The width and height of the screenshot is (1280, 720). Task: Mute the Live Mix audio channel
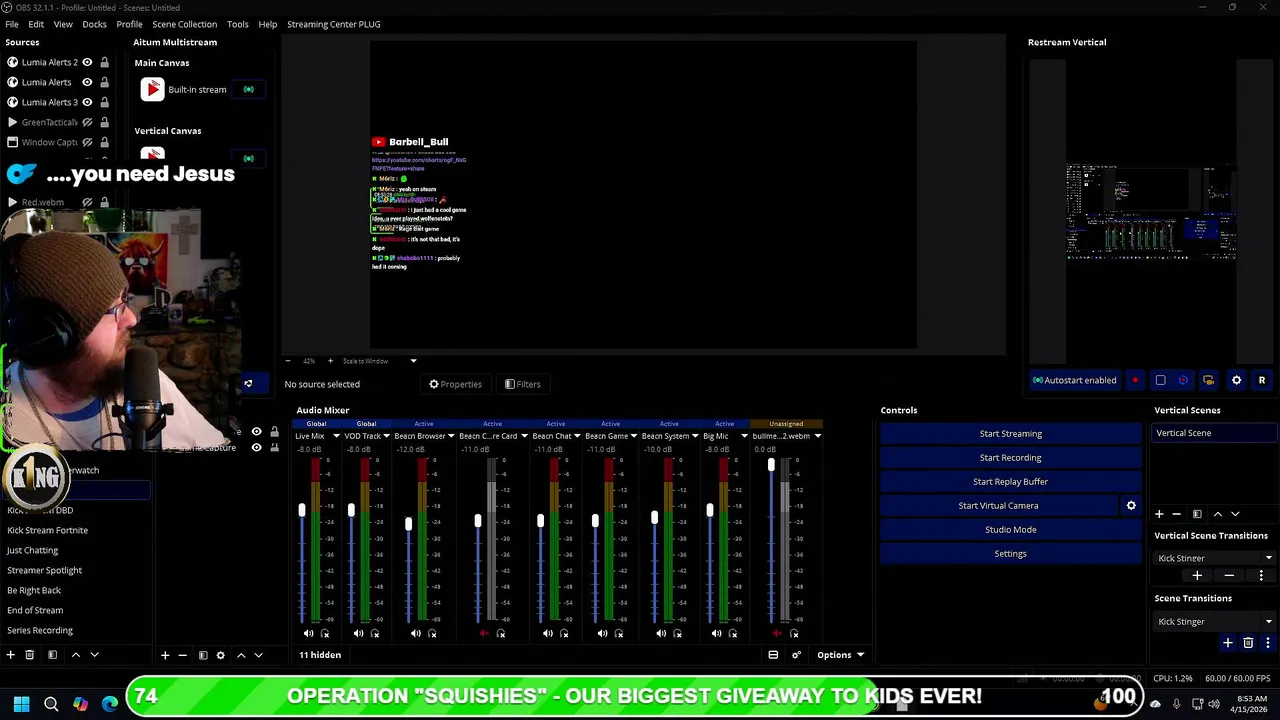[x=308, y=633]
